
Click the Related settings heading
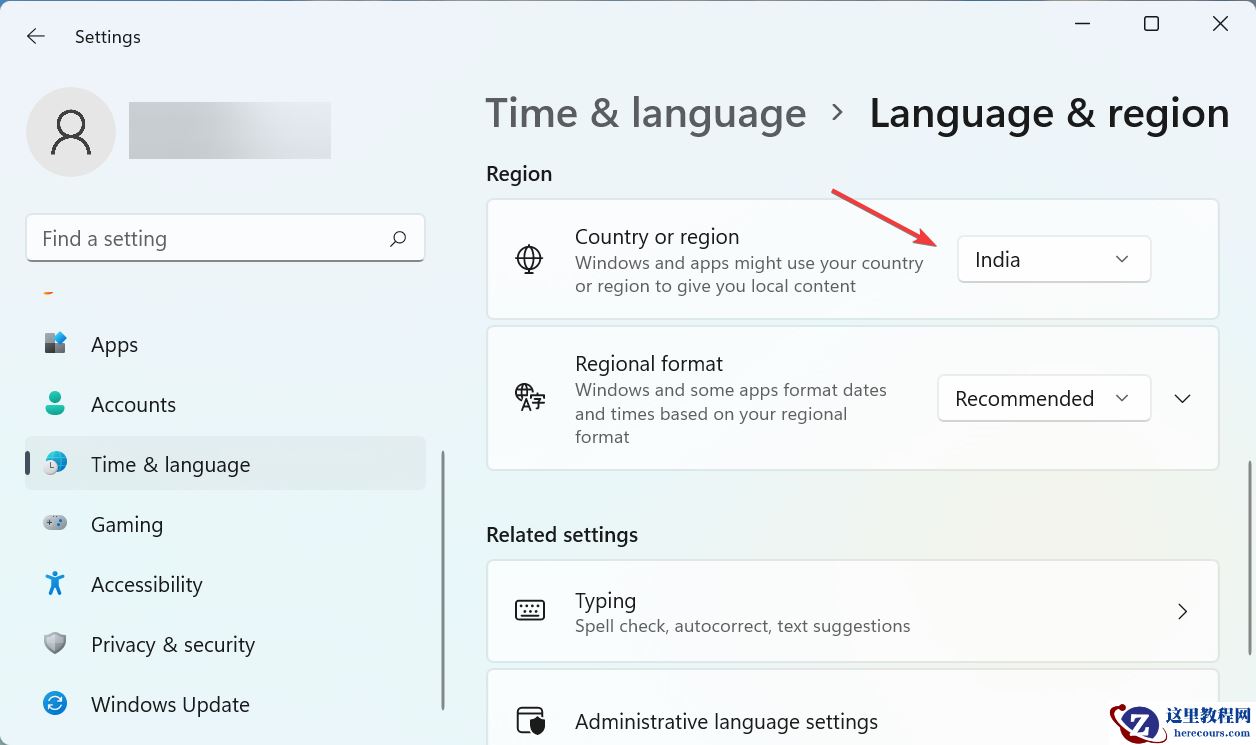(562, 535)
